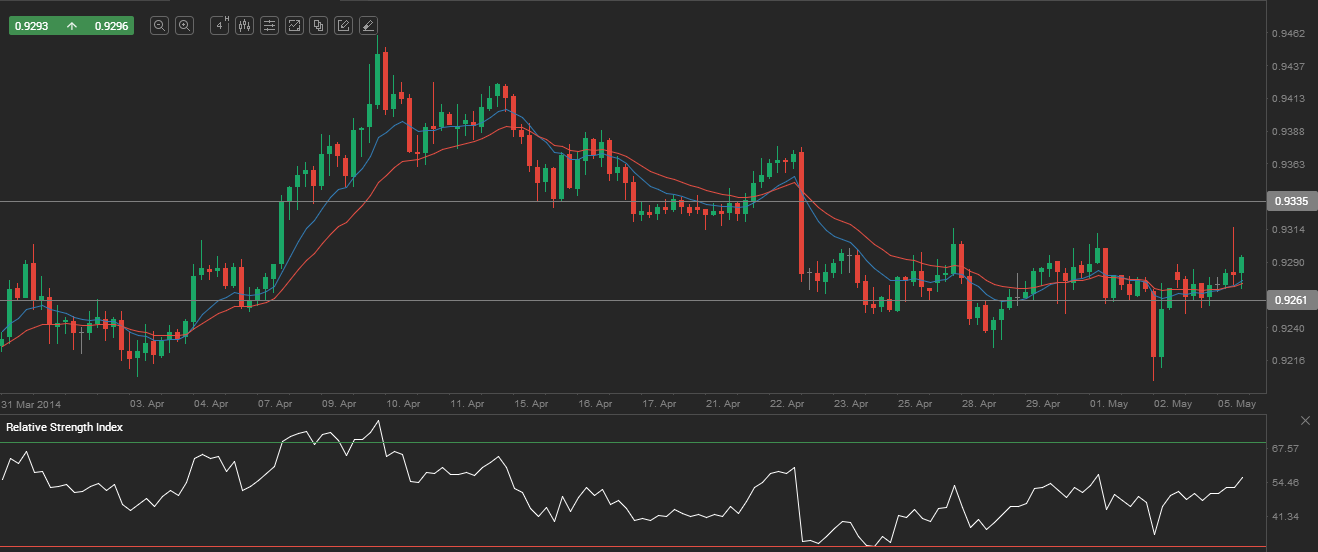Click the green 0.9293 / 0.9296 price badge
This screenshot has height=552, width=1318.
point(71,26)
